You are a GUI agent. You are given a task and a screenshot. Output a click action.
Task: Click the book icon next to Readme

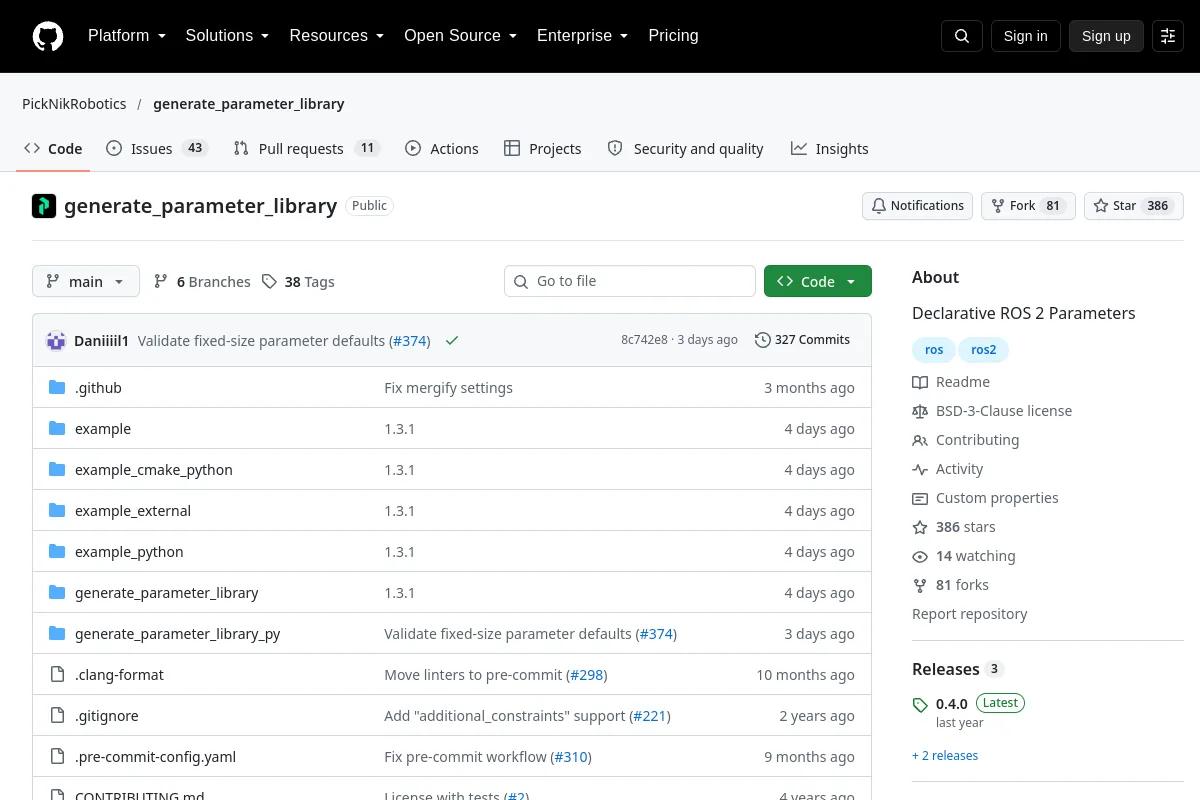920,382
